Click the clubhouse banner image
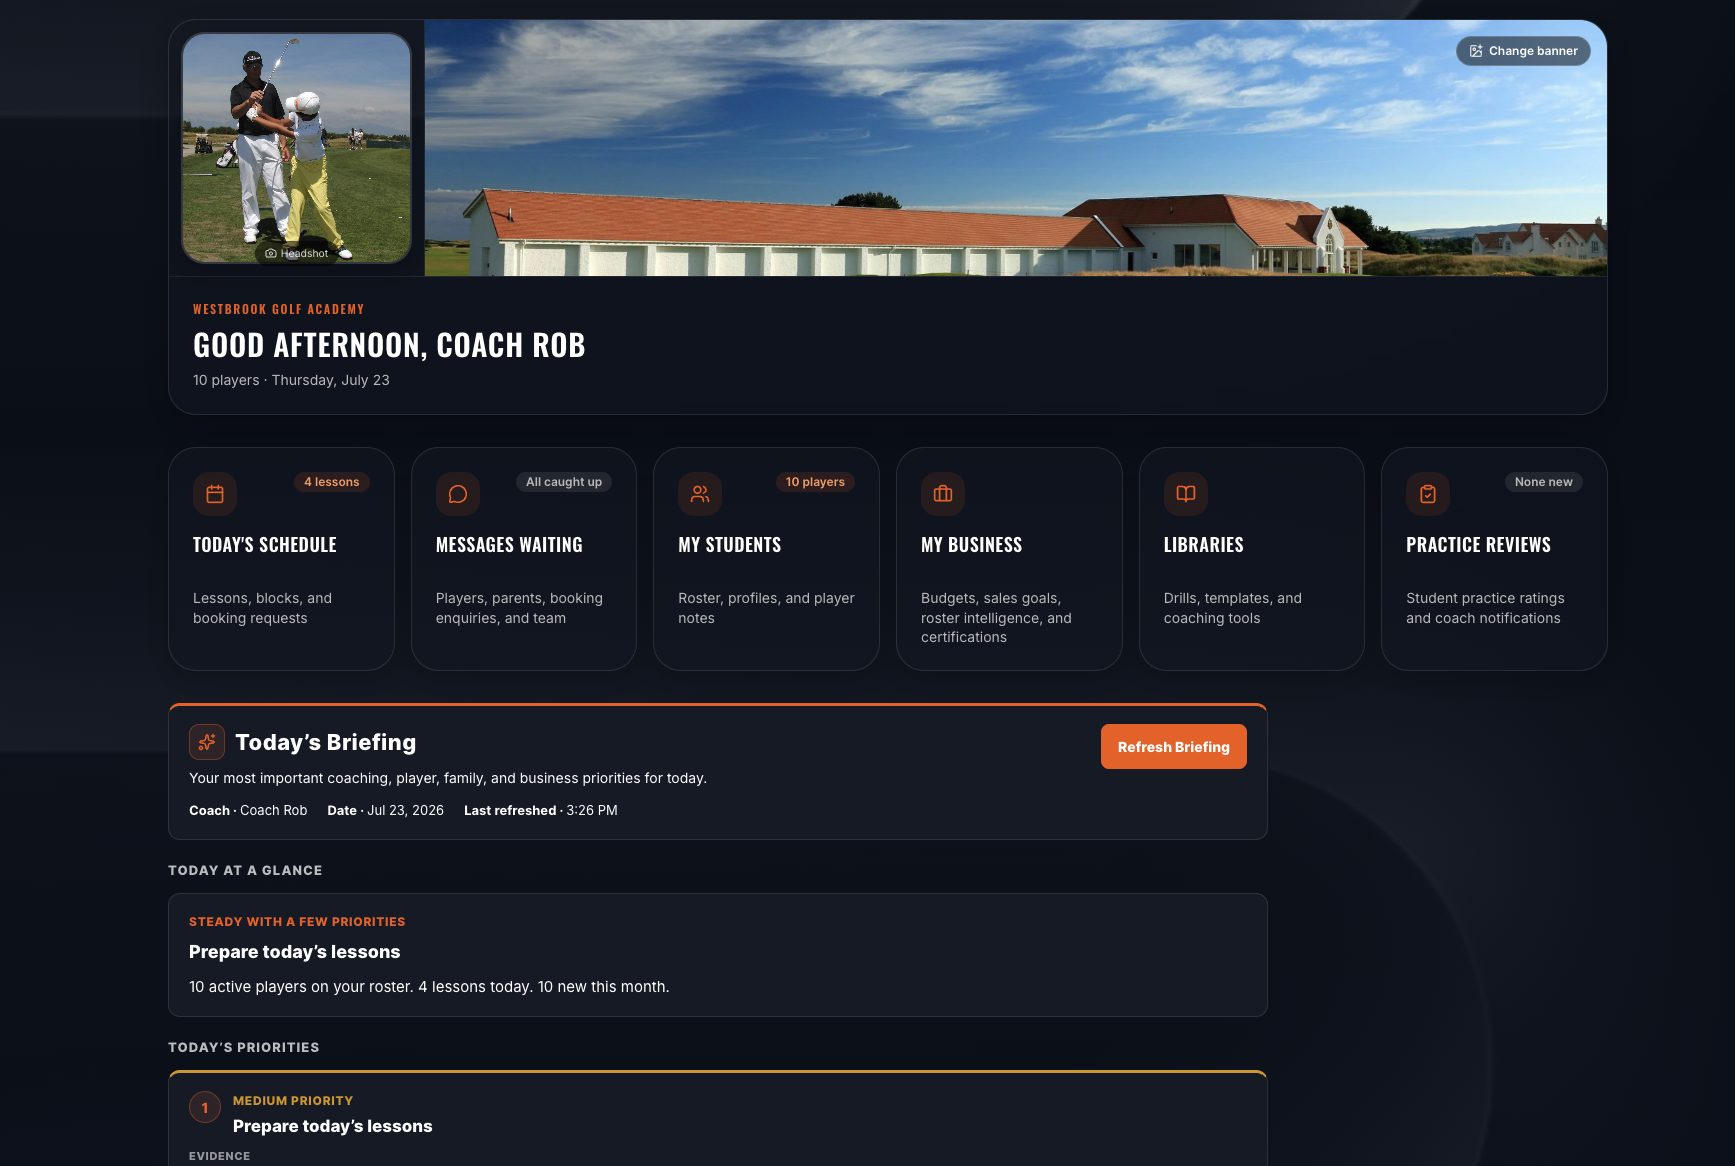This screenshot has width=1735, height=1166. click(1016, 148)
